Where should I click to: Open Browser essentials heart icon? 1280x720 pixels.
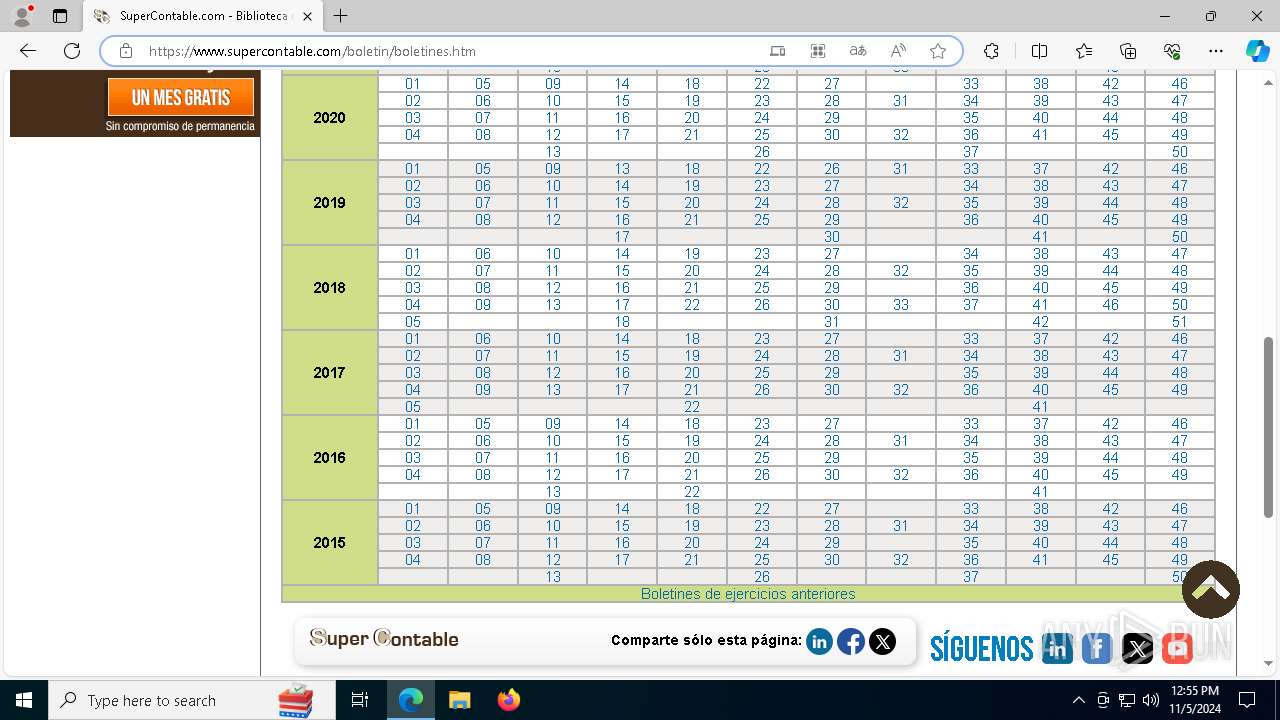click(1172, 51)
